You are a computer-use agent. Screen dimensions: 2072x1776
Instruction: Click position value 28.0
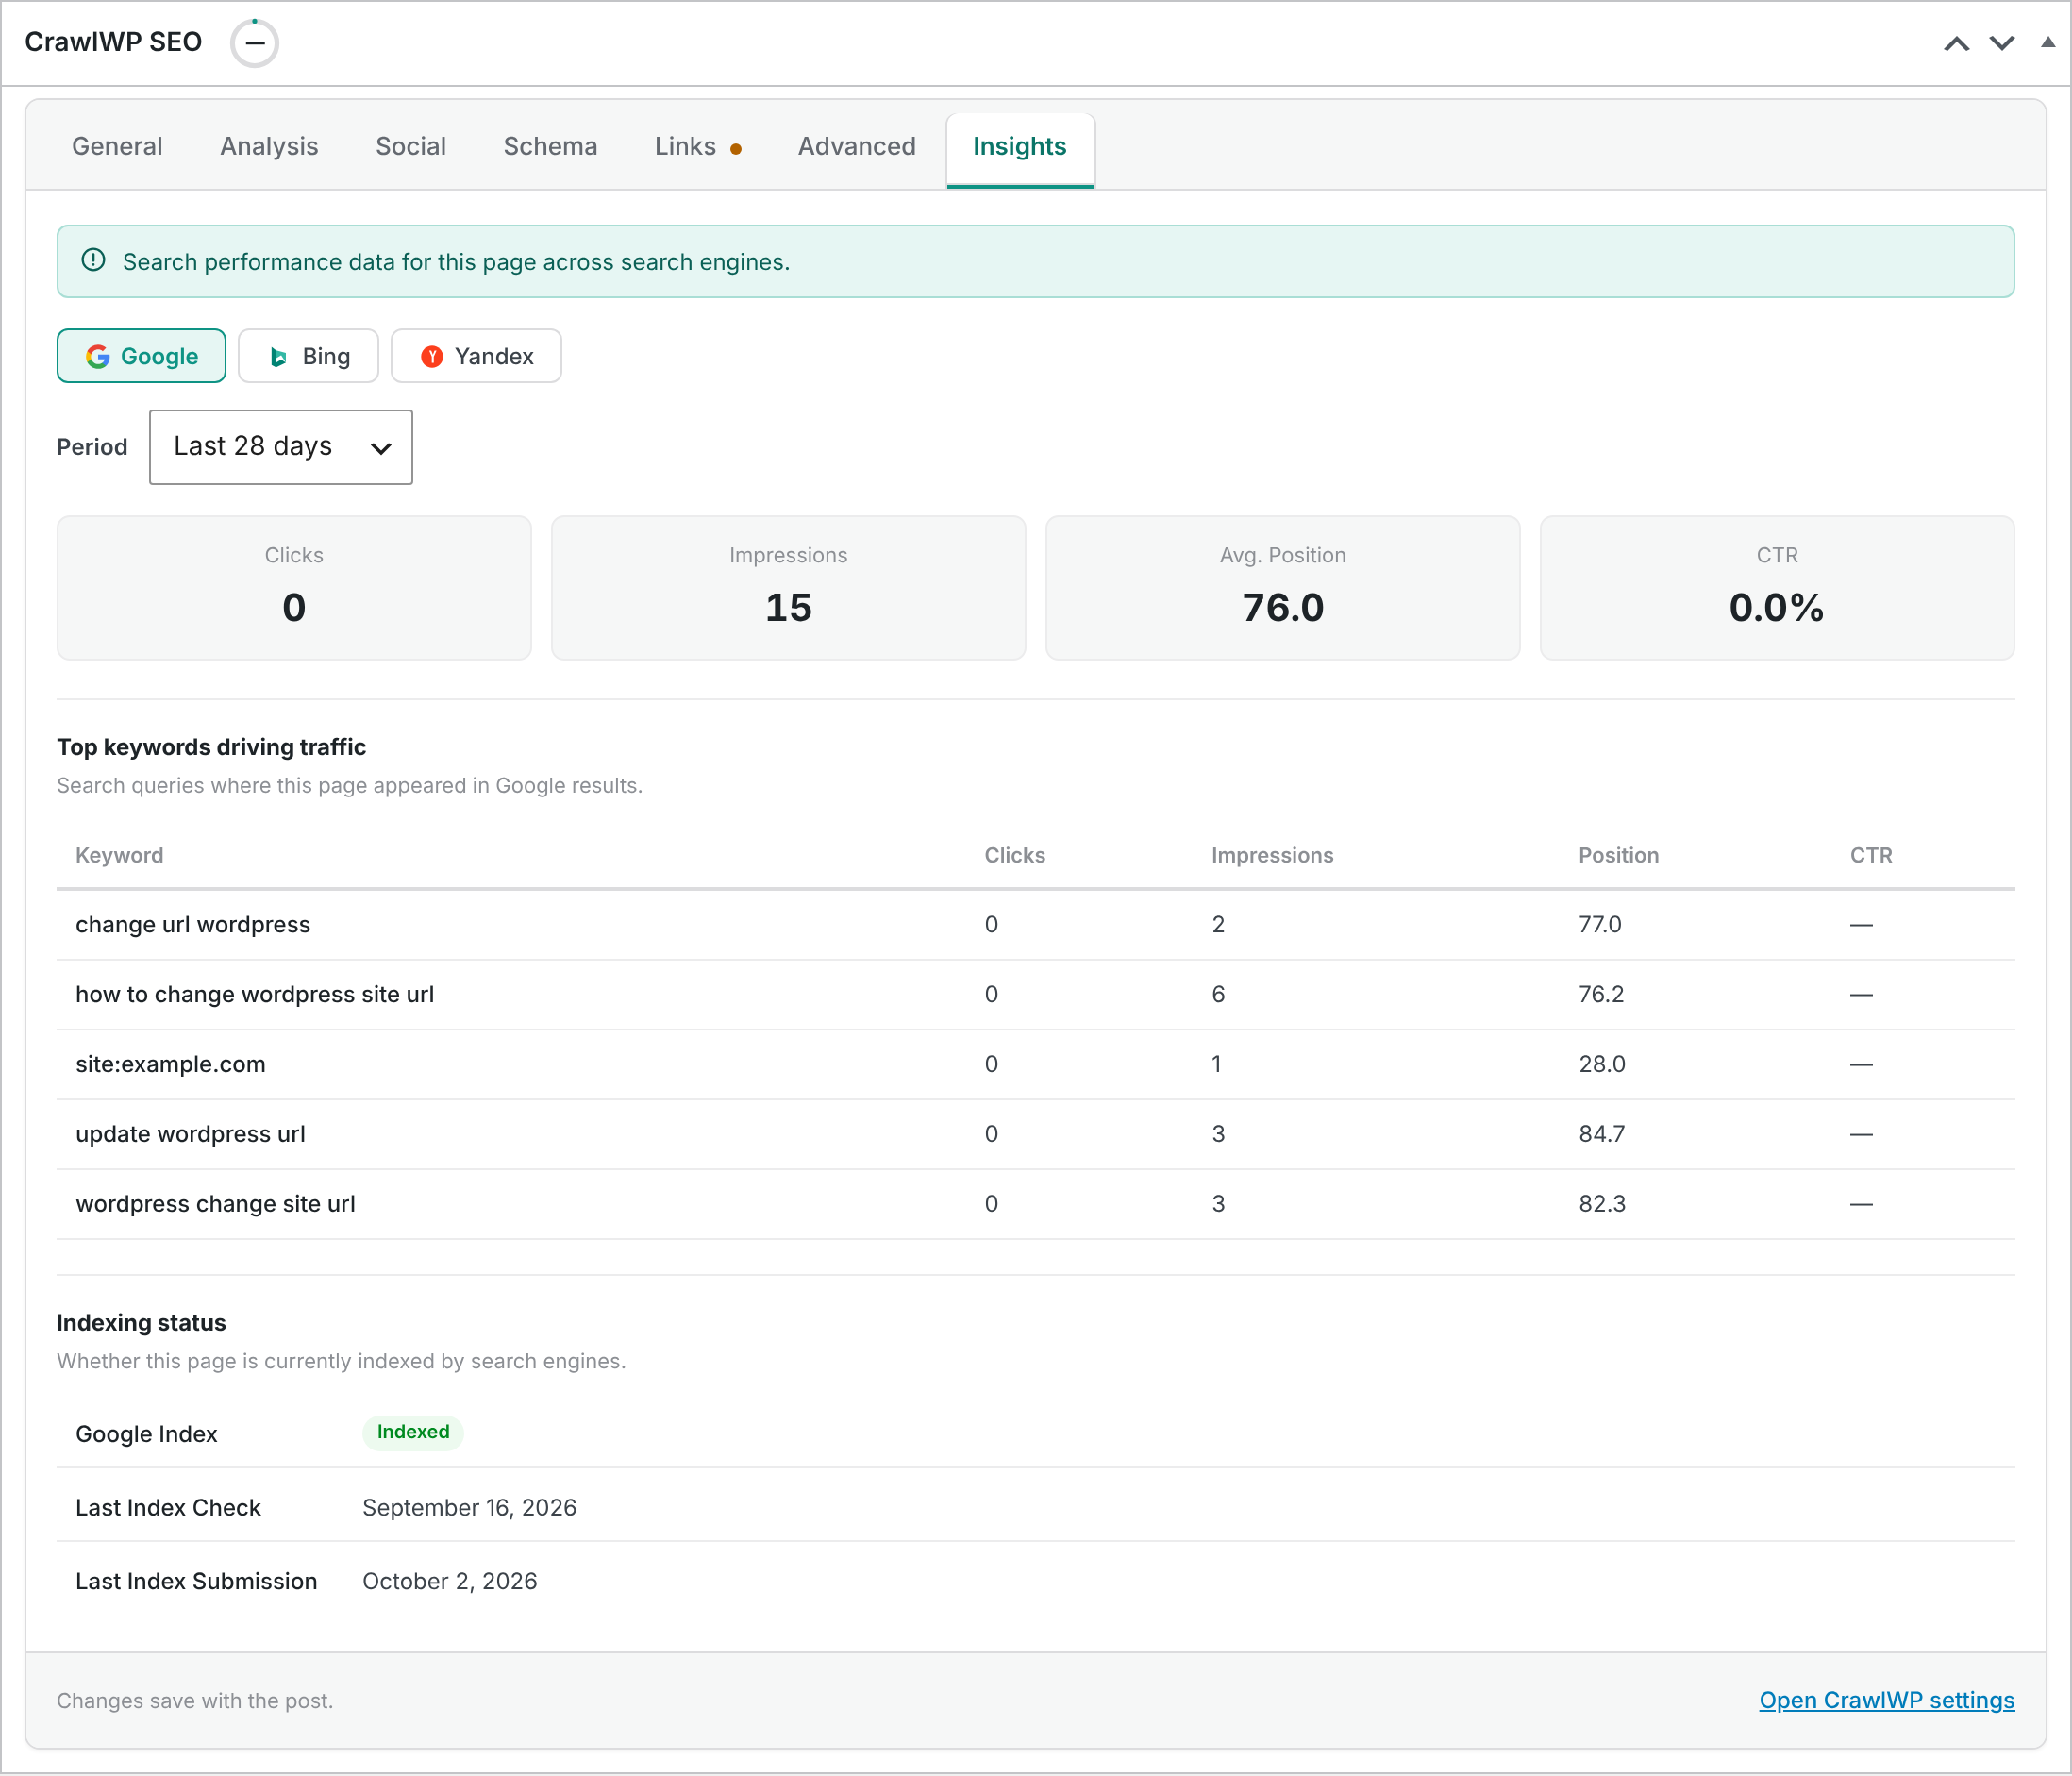(1602, 1064)
